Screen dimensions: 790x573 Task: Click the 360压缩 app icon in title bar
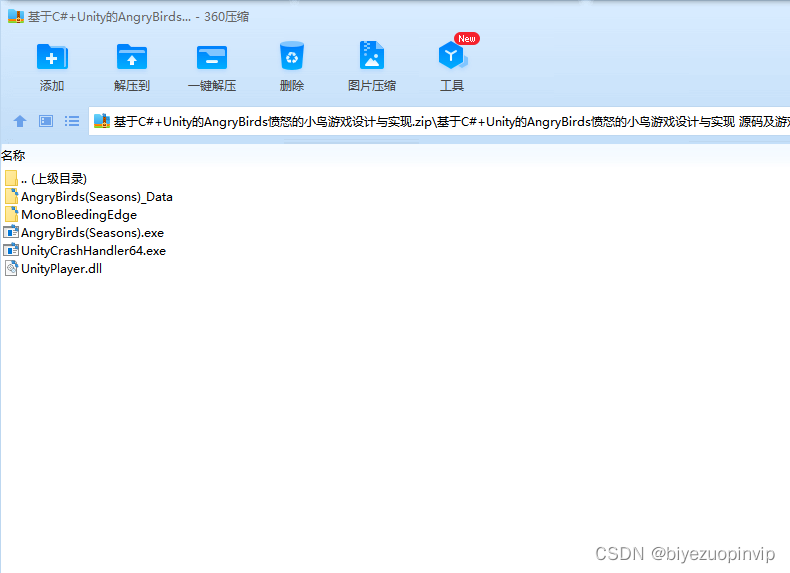click(16, 17)
